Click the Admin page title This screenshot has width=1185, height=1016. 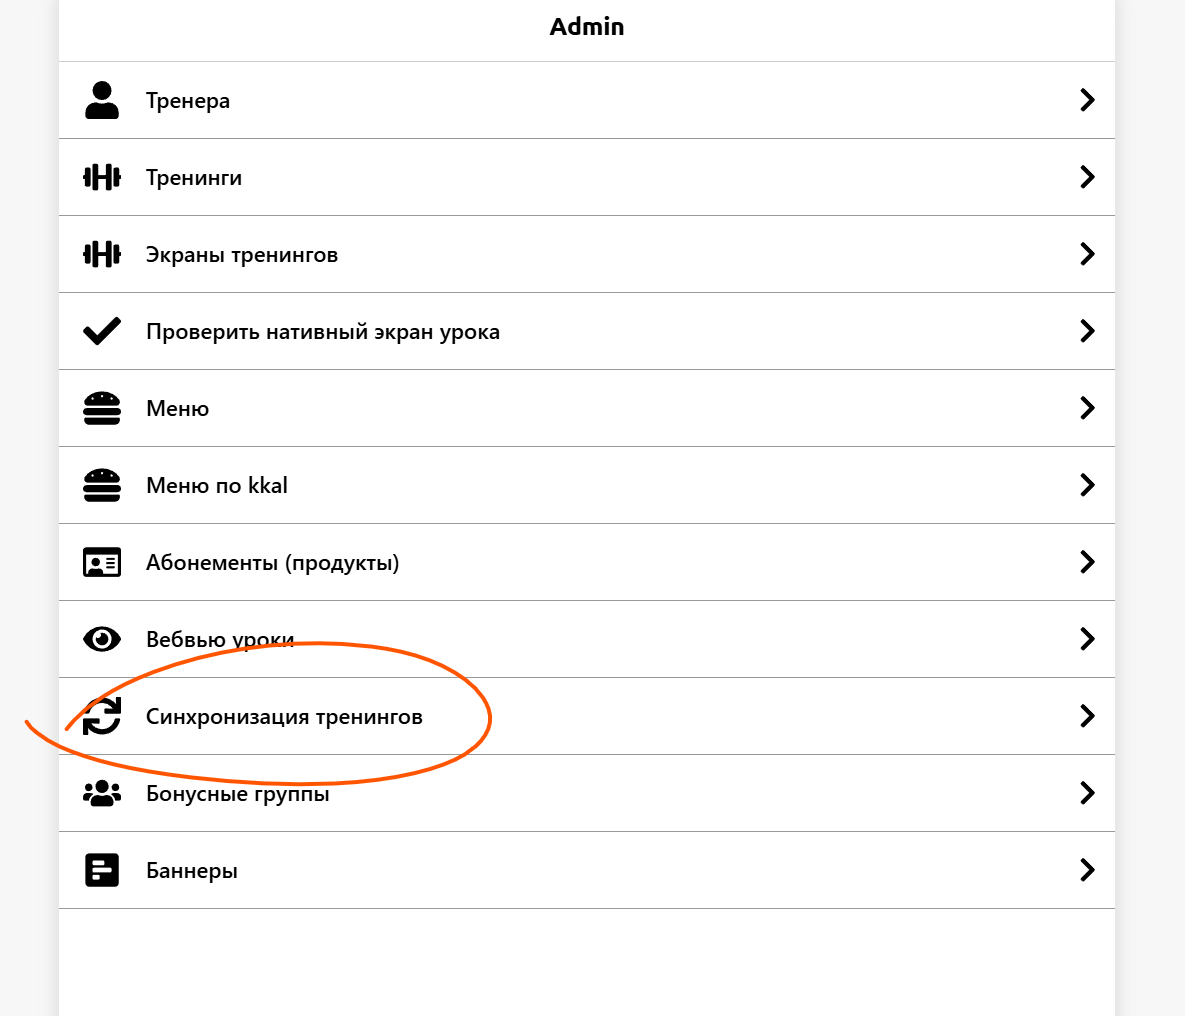(587, 27)
